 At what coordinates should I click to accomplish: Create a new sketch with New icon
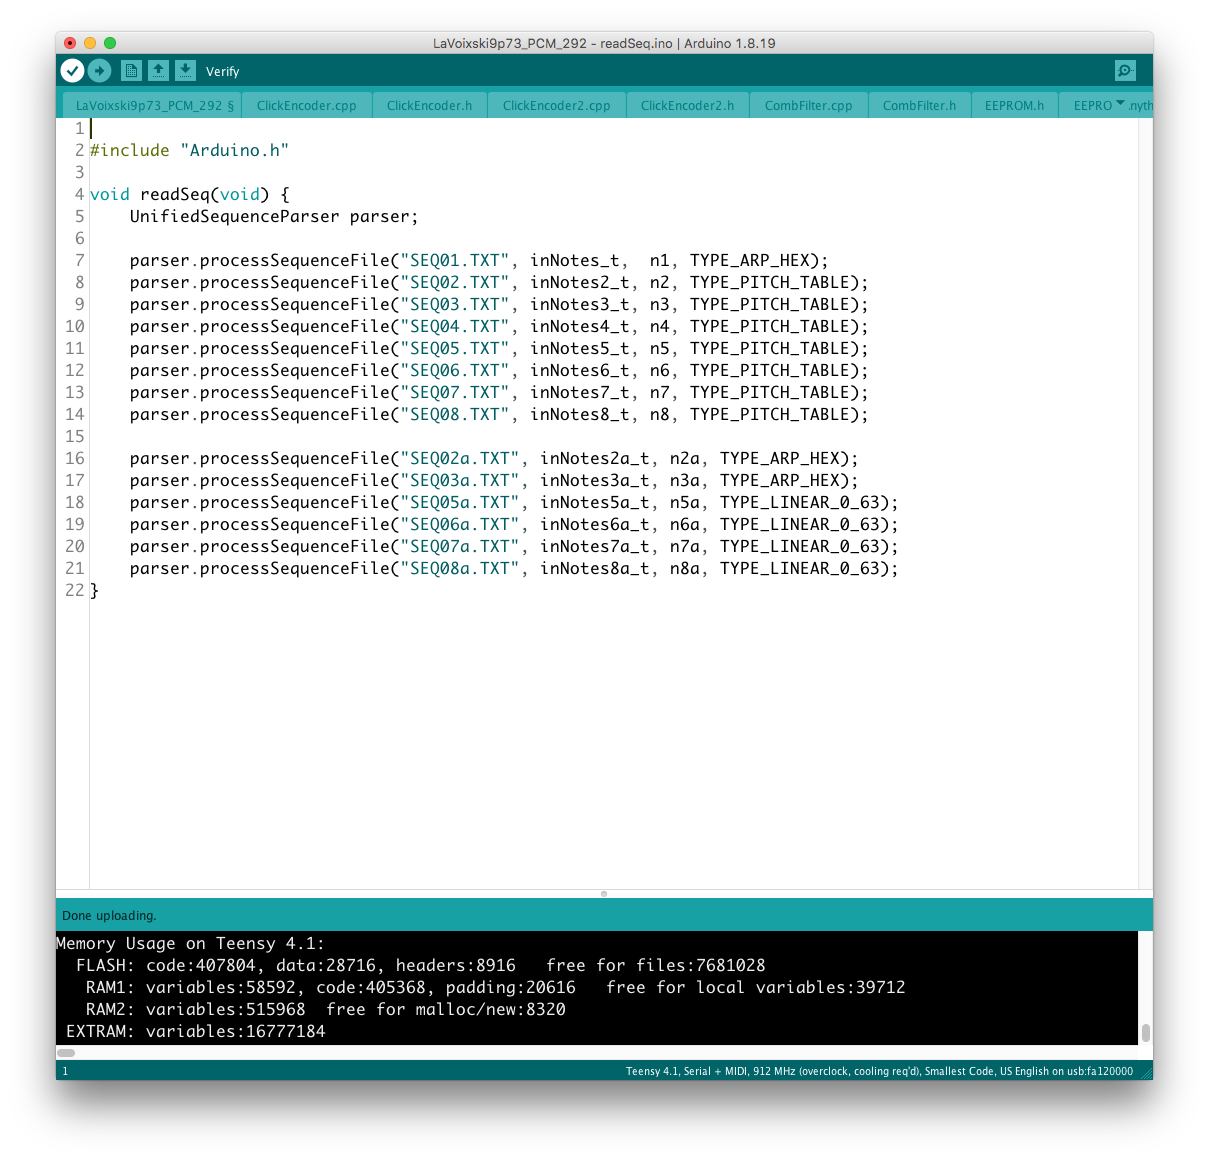coord(131,70)
